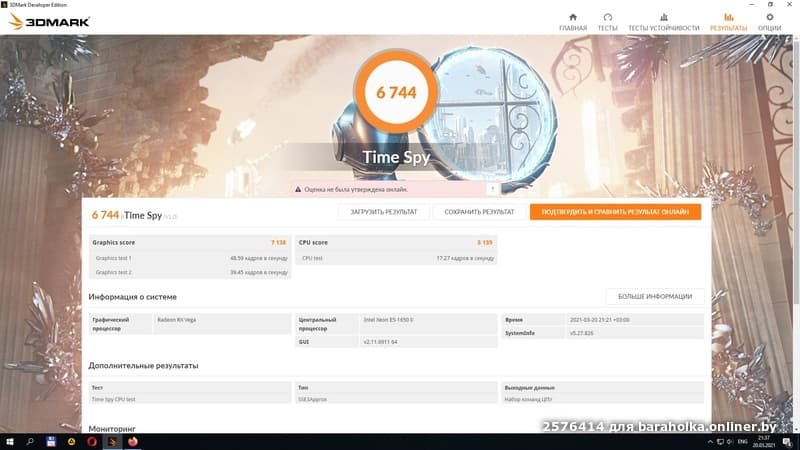Click the volume tray icon

coord(730,442)
